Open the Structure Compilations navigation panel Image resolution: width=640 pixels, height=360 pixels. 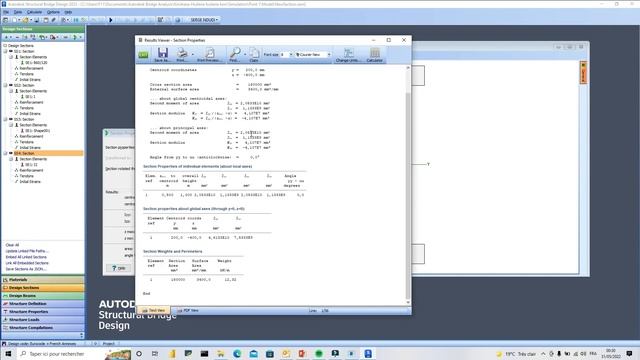click(42, 327)
